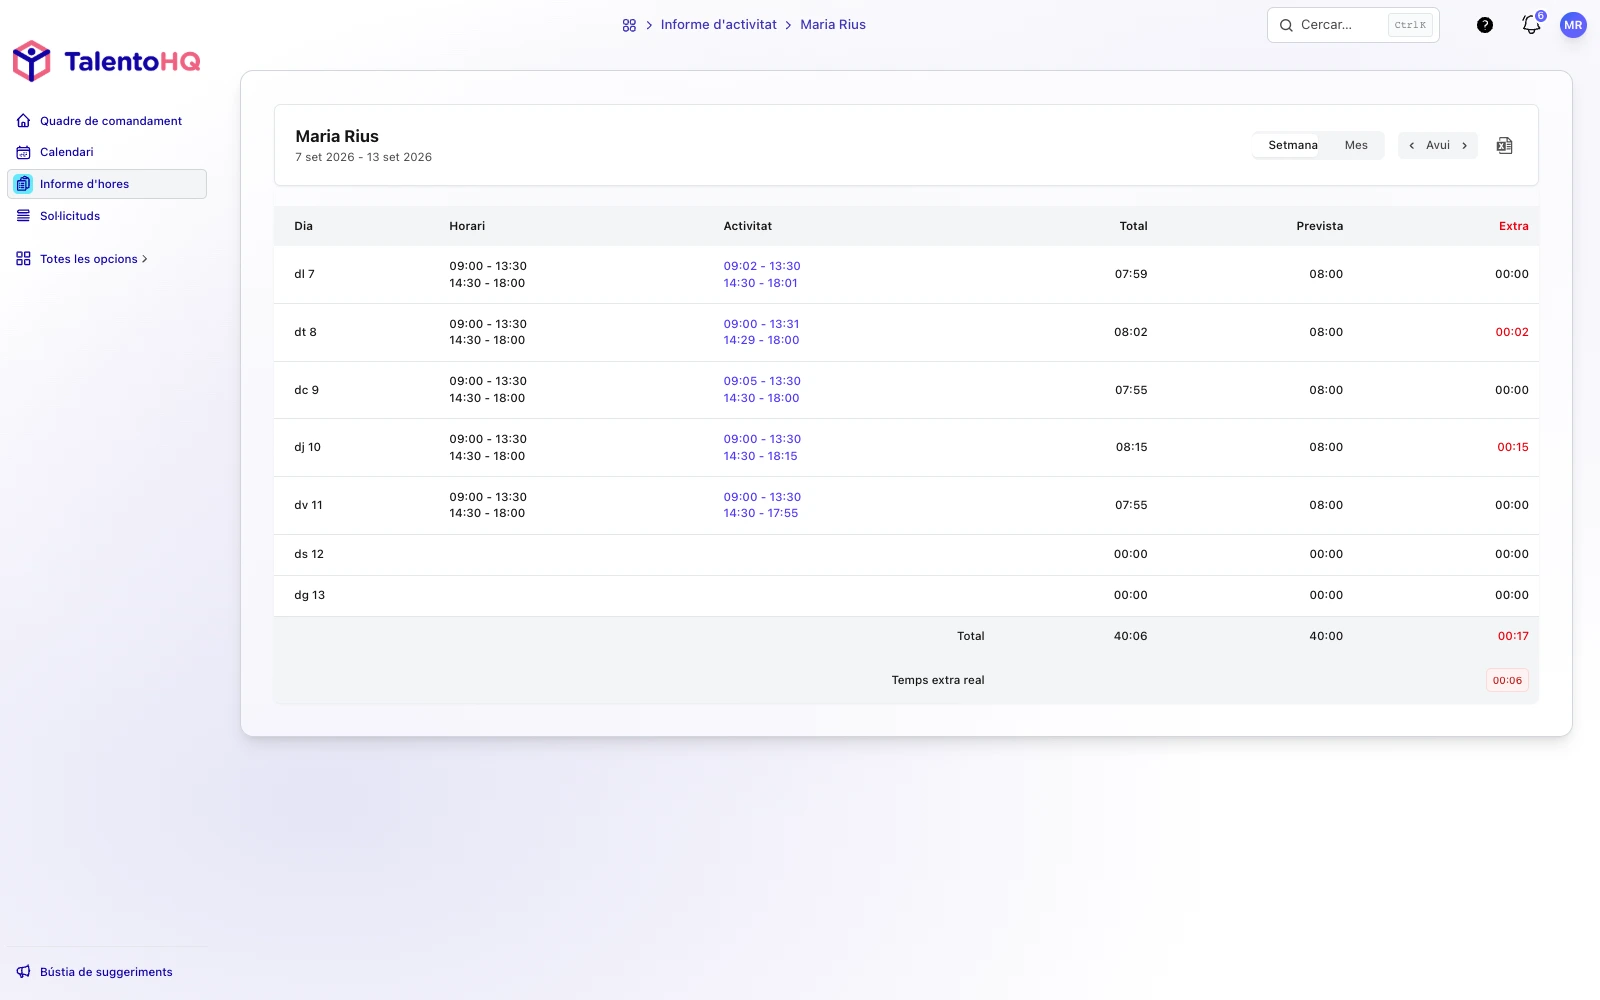
Task: Select planned total 40:00
Action: [1326, 636]
